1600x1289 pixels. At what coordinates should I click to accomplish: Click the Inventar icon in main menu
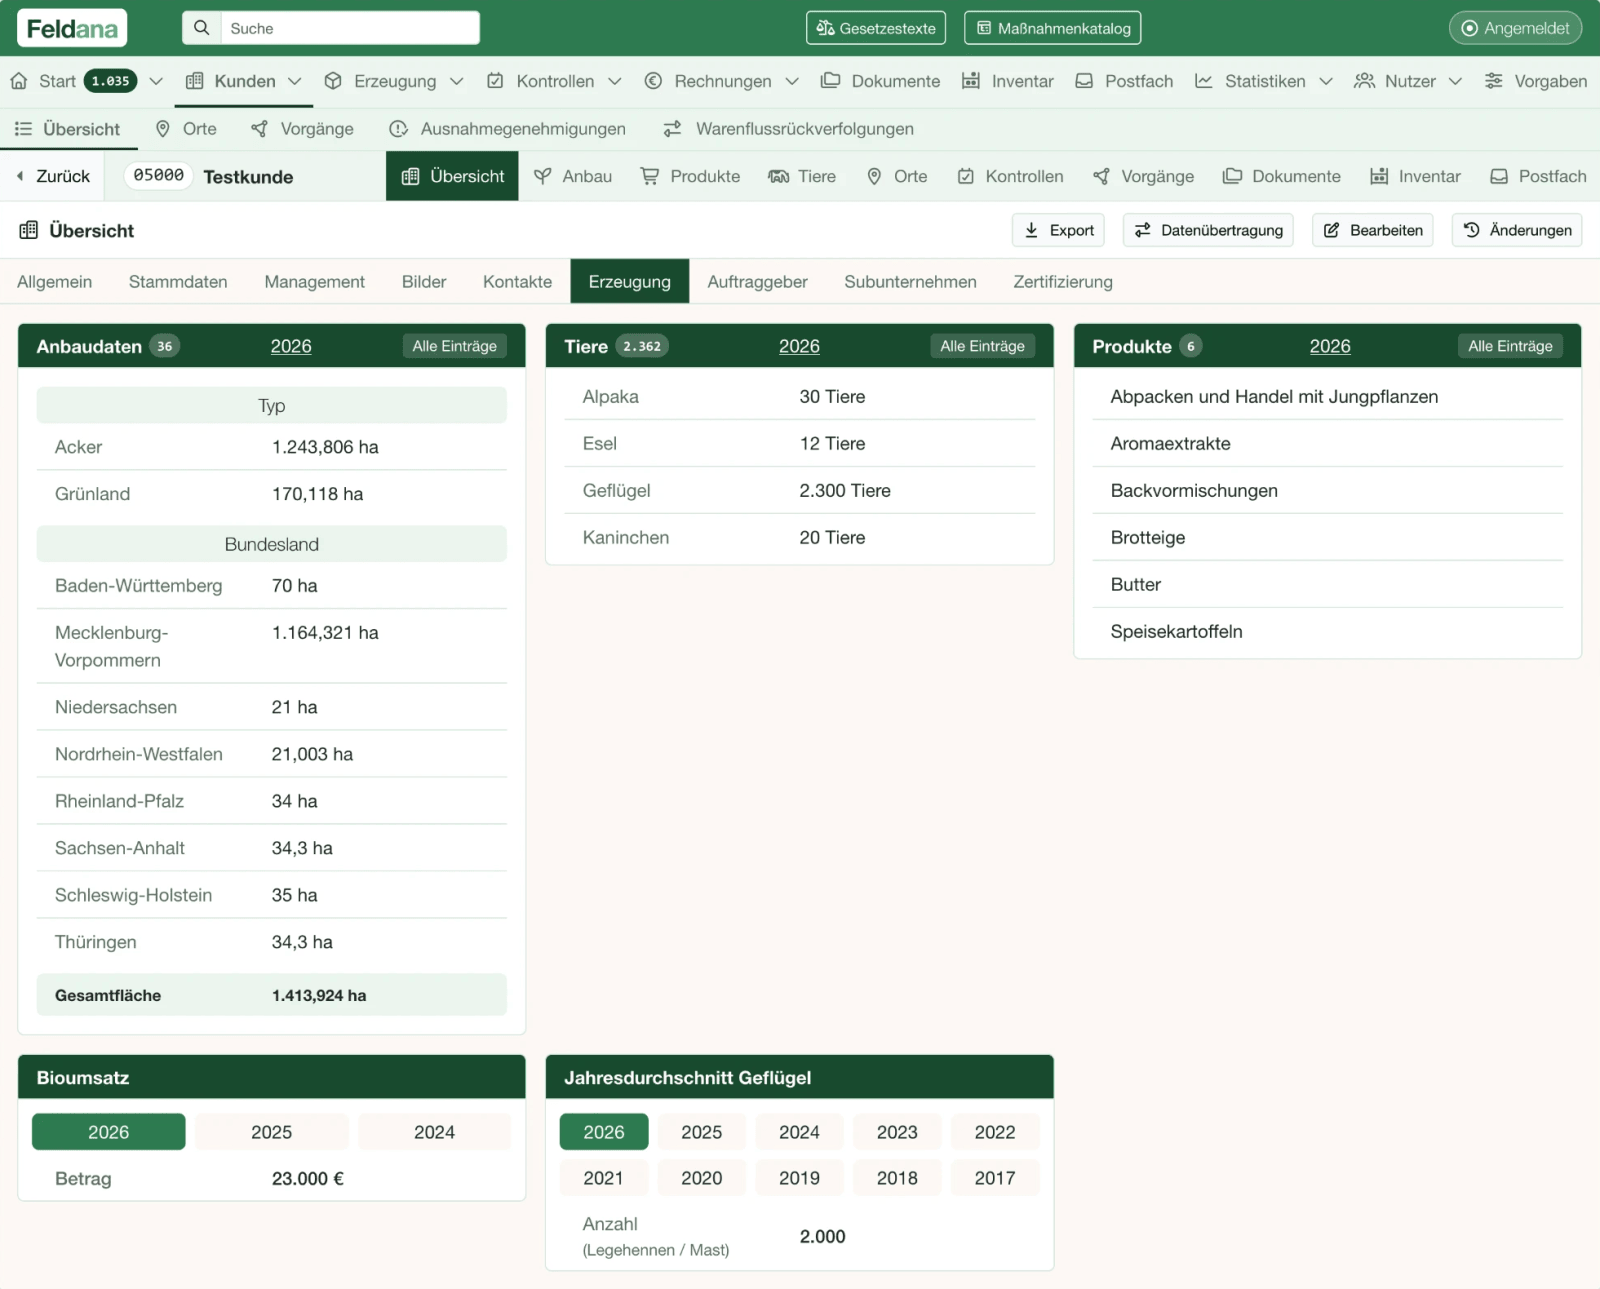970,81
